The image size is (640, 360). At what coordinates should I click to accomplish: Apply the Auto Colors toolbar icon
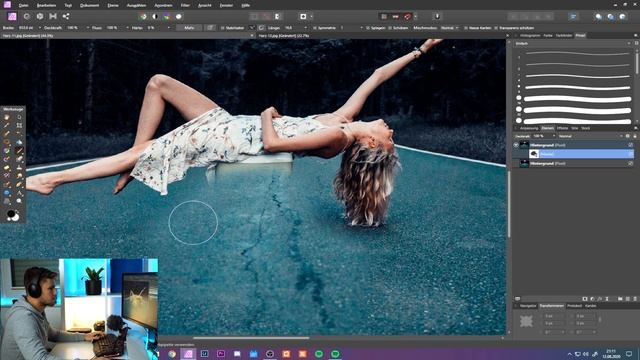(x=167, y=17)
